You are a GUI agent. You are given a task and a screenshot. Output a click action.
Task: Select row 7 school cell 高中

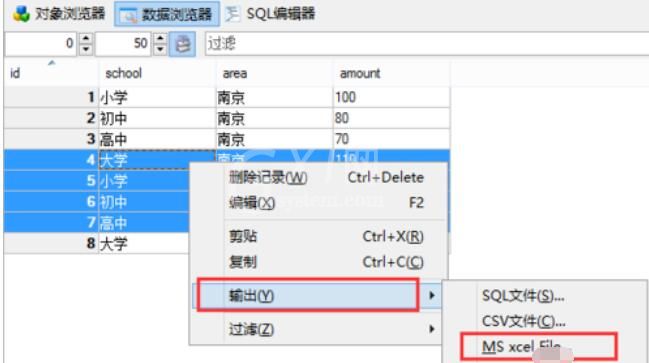point(144,223)
